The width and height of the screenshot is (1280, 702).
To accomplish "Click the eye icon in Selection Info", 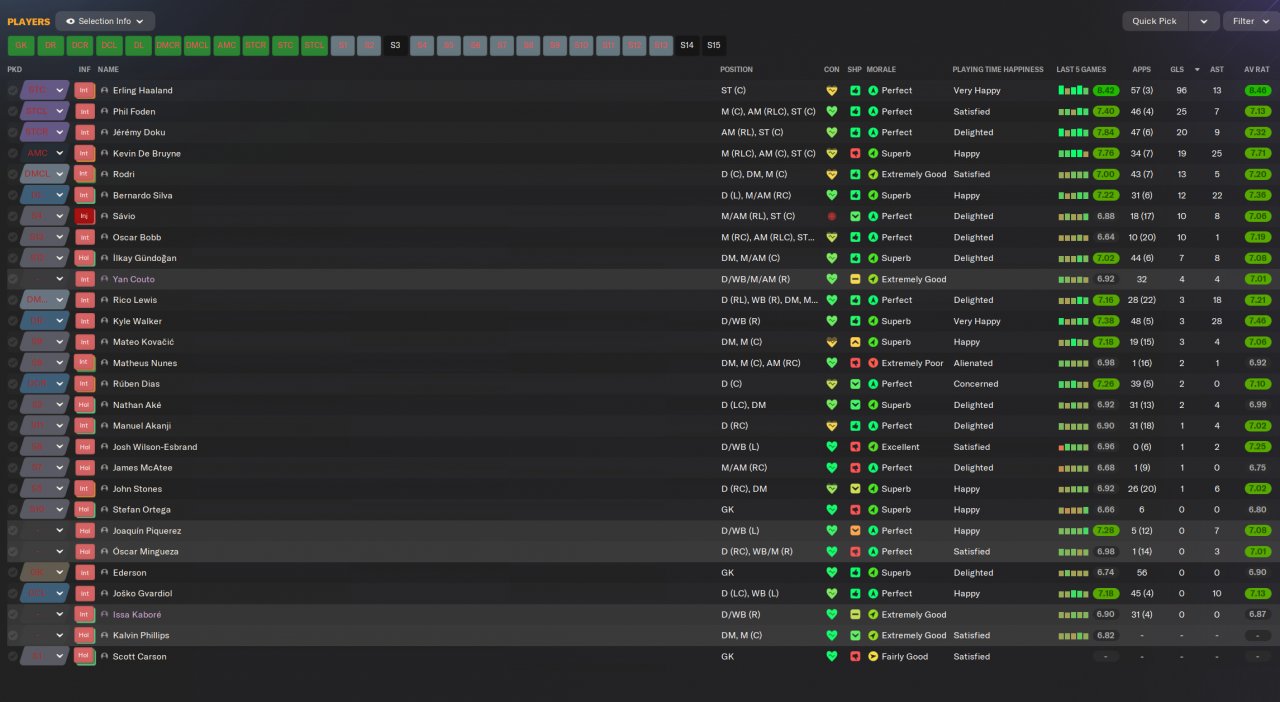I will tap(70, 21).
